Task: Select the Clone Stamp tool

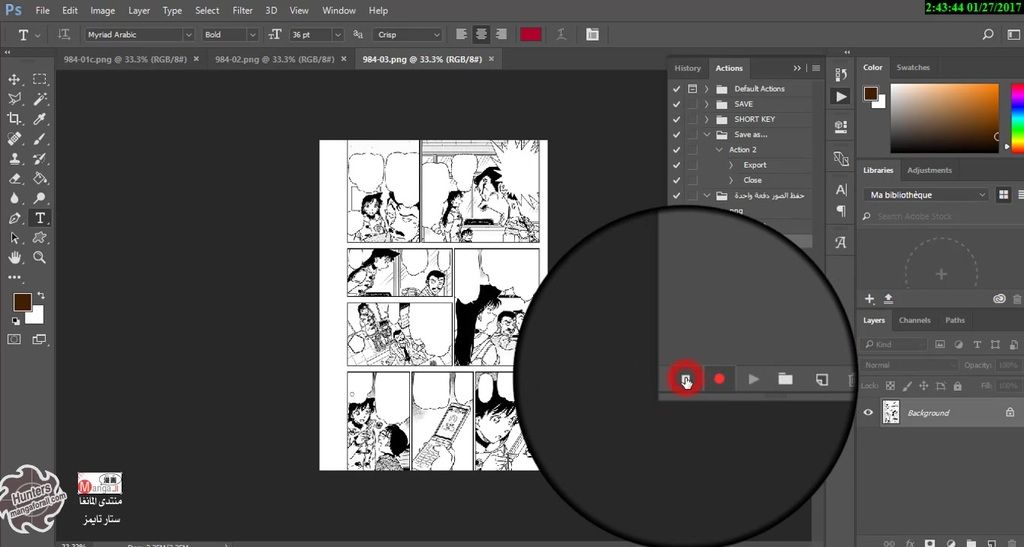Action: tap(14, 159)
